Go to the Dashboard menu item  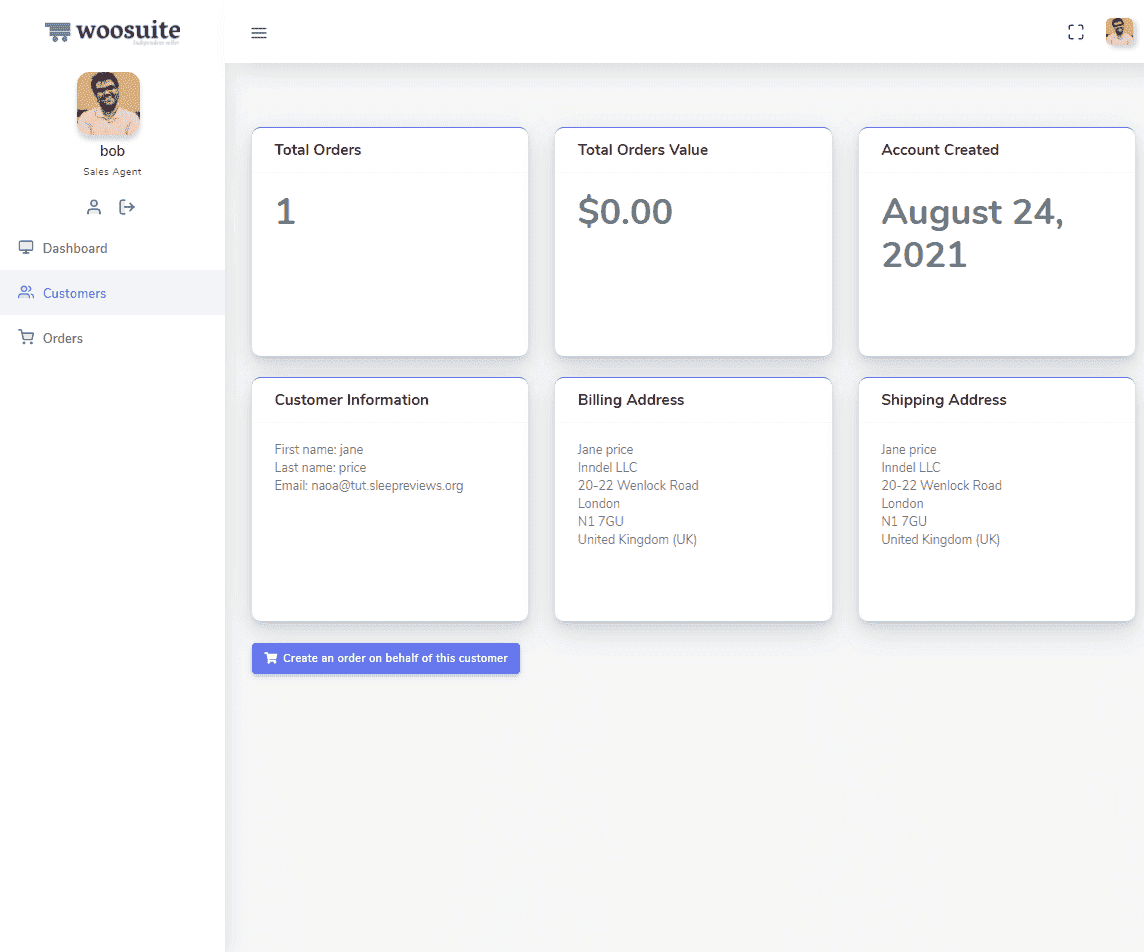point(75,248)
